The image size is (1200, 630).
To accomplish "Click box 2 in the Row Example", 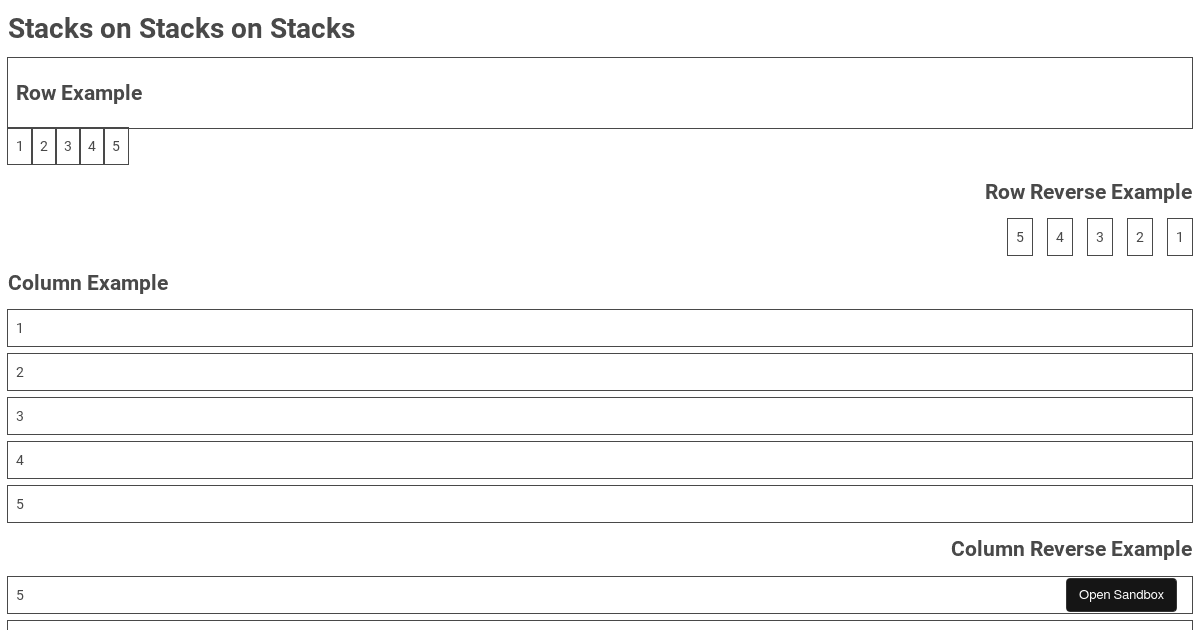I will [x=44, y=146].
